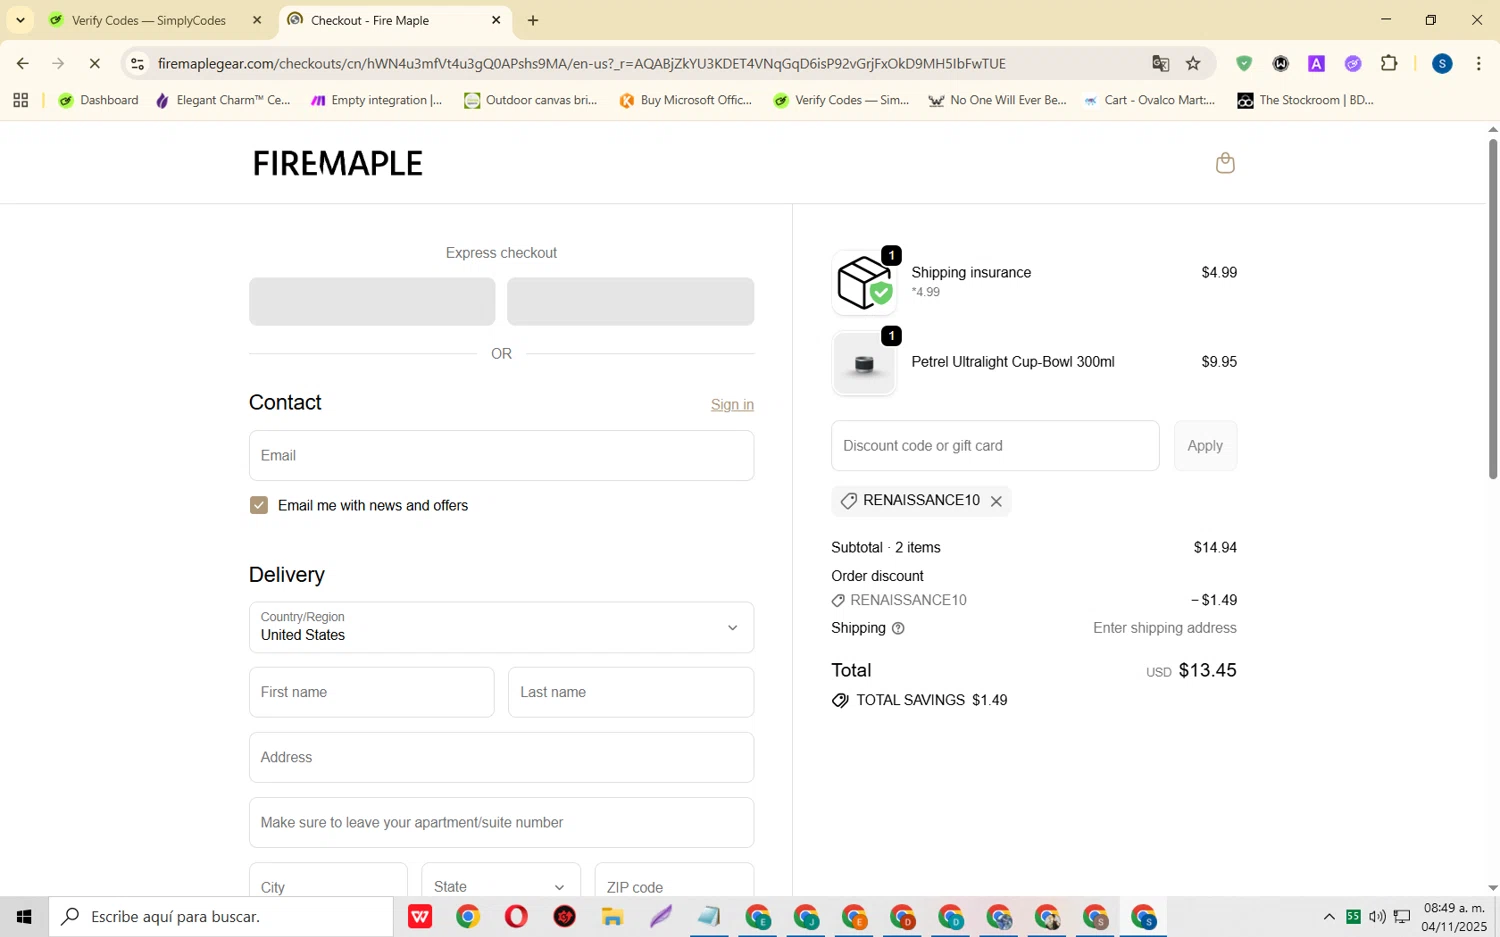Screen dimensions: 1500x937
Task: Open the apps grid in the bookmarks bar
Action: point(20,100)
